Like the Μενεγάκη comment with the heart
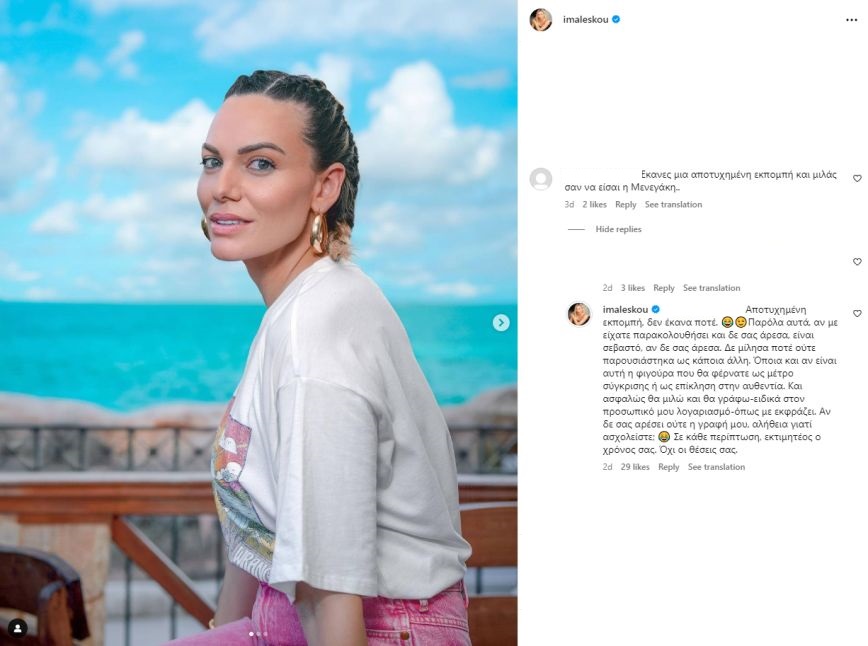Screen dimensions: 868x646 (857, 178)
